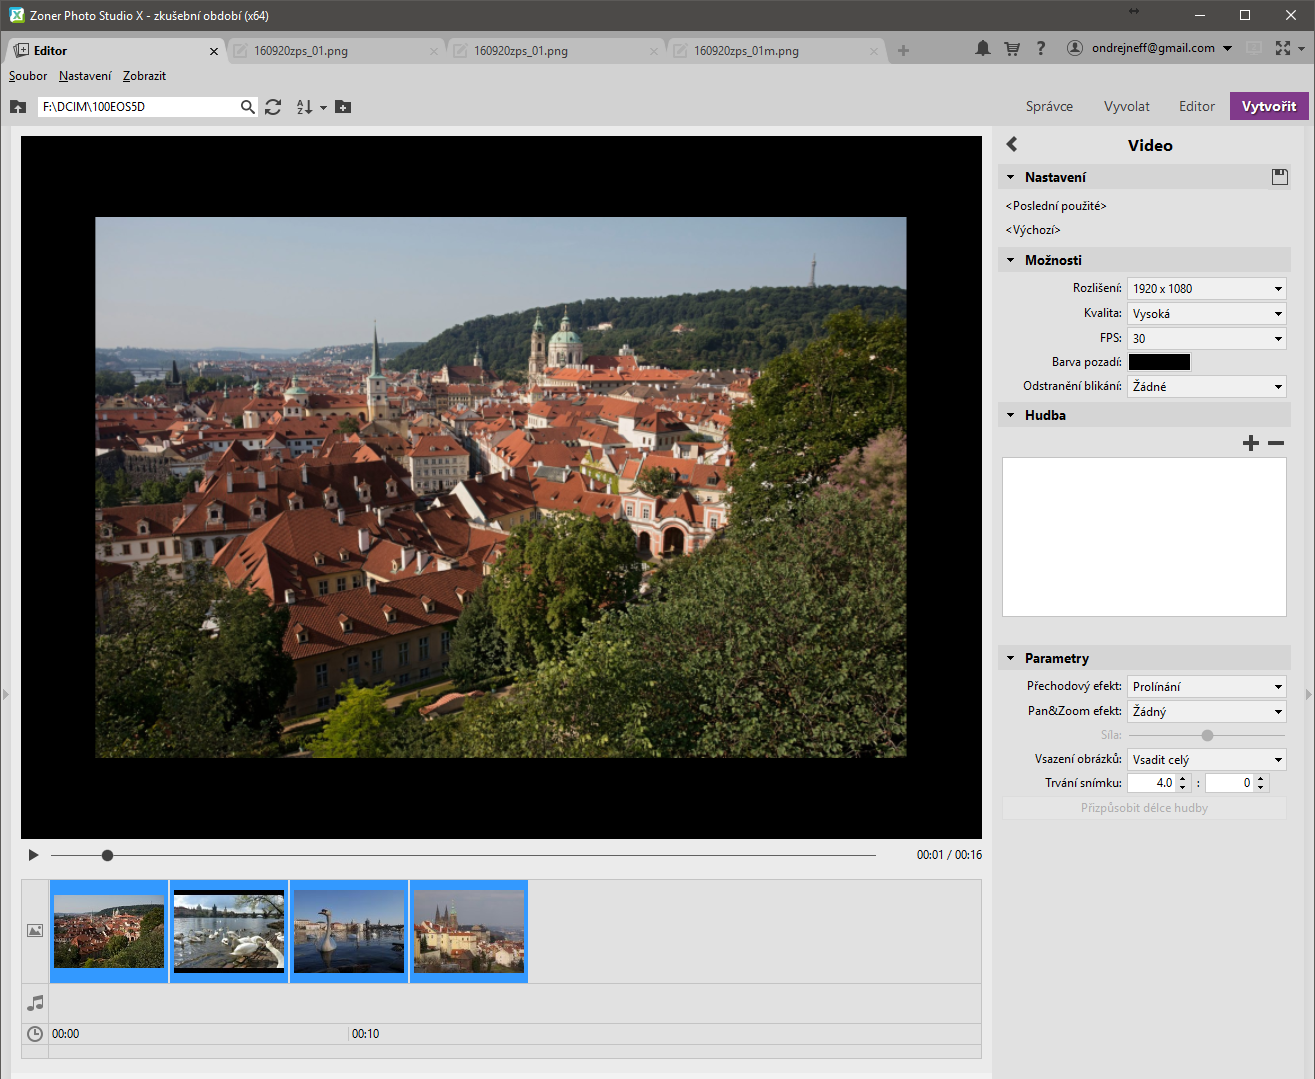Go back using the Video panel arrow
This screenshot has width=1315, height=1079.
coord(1012,145)
